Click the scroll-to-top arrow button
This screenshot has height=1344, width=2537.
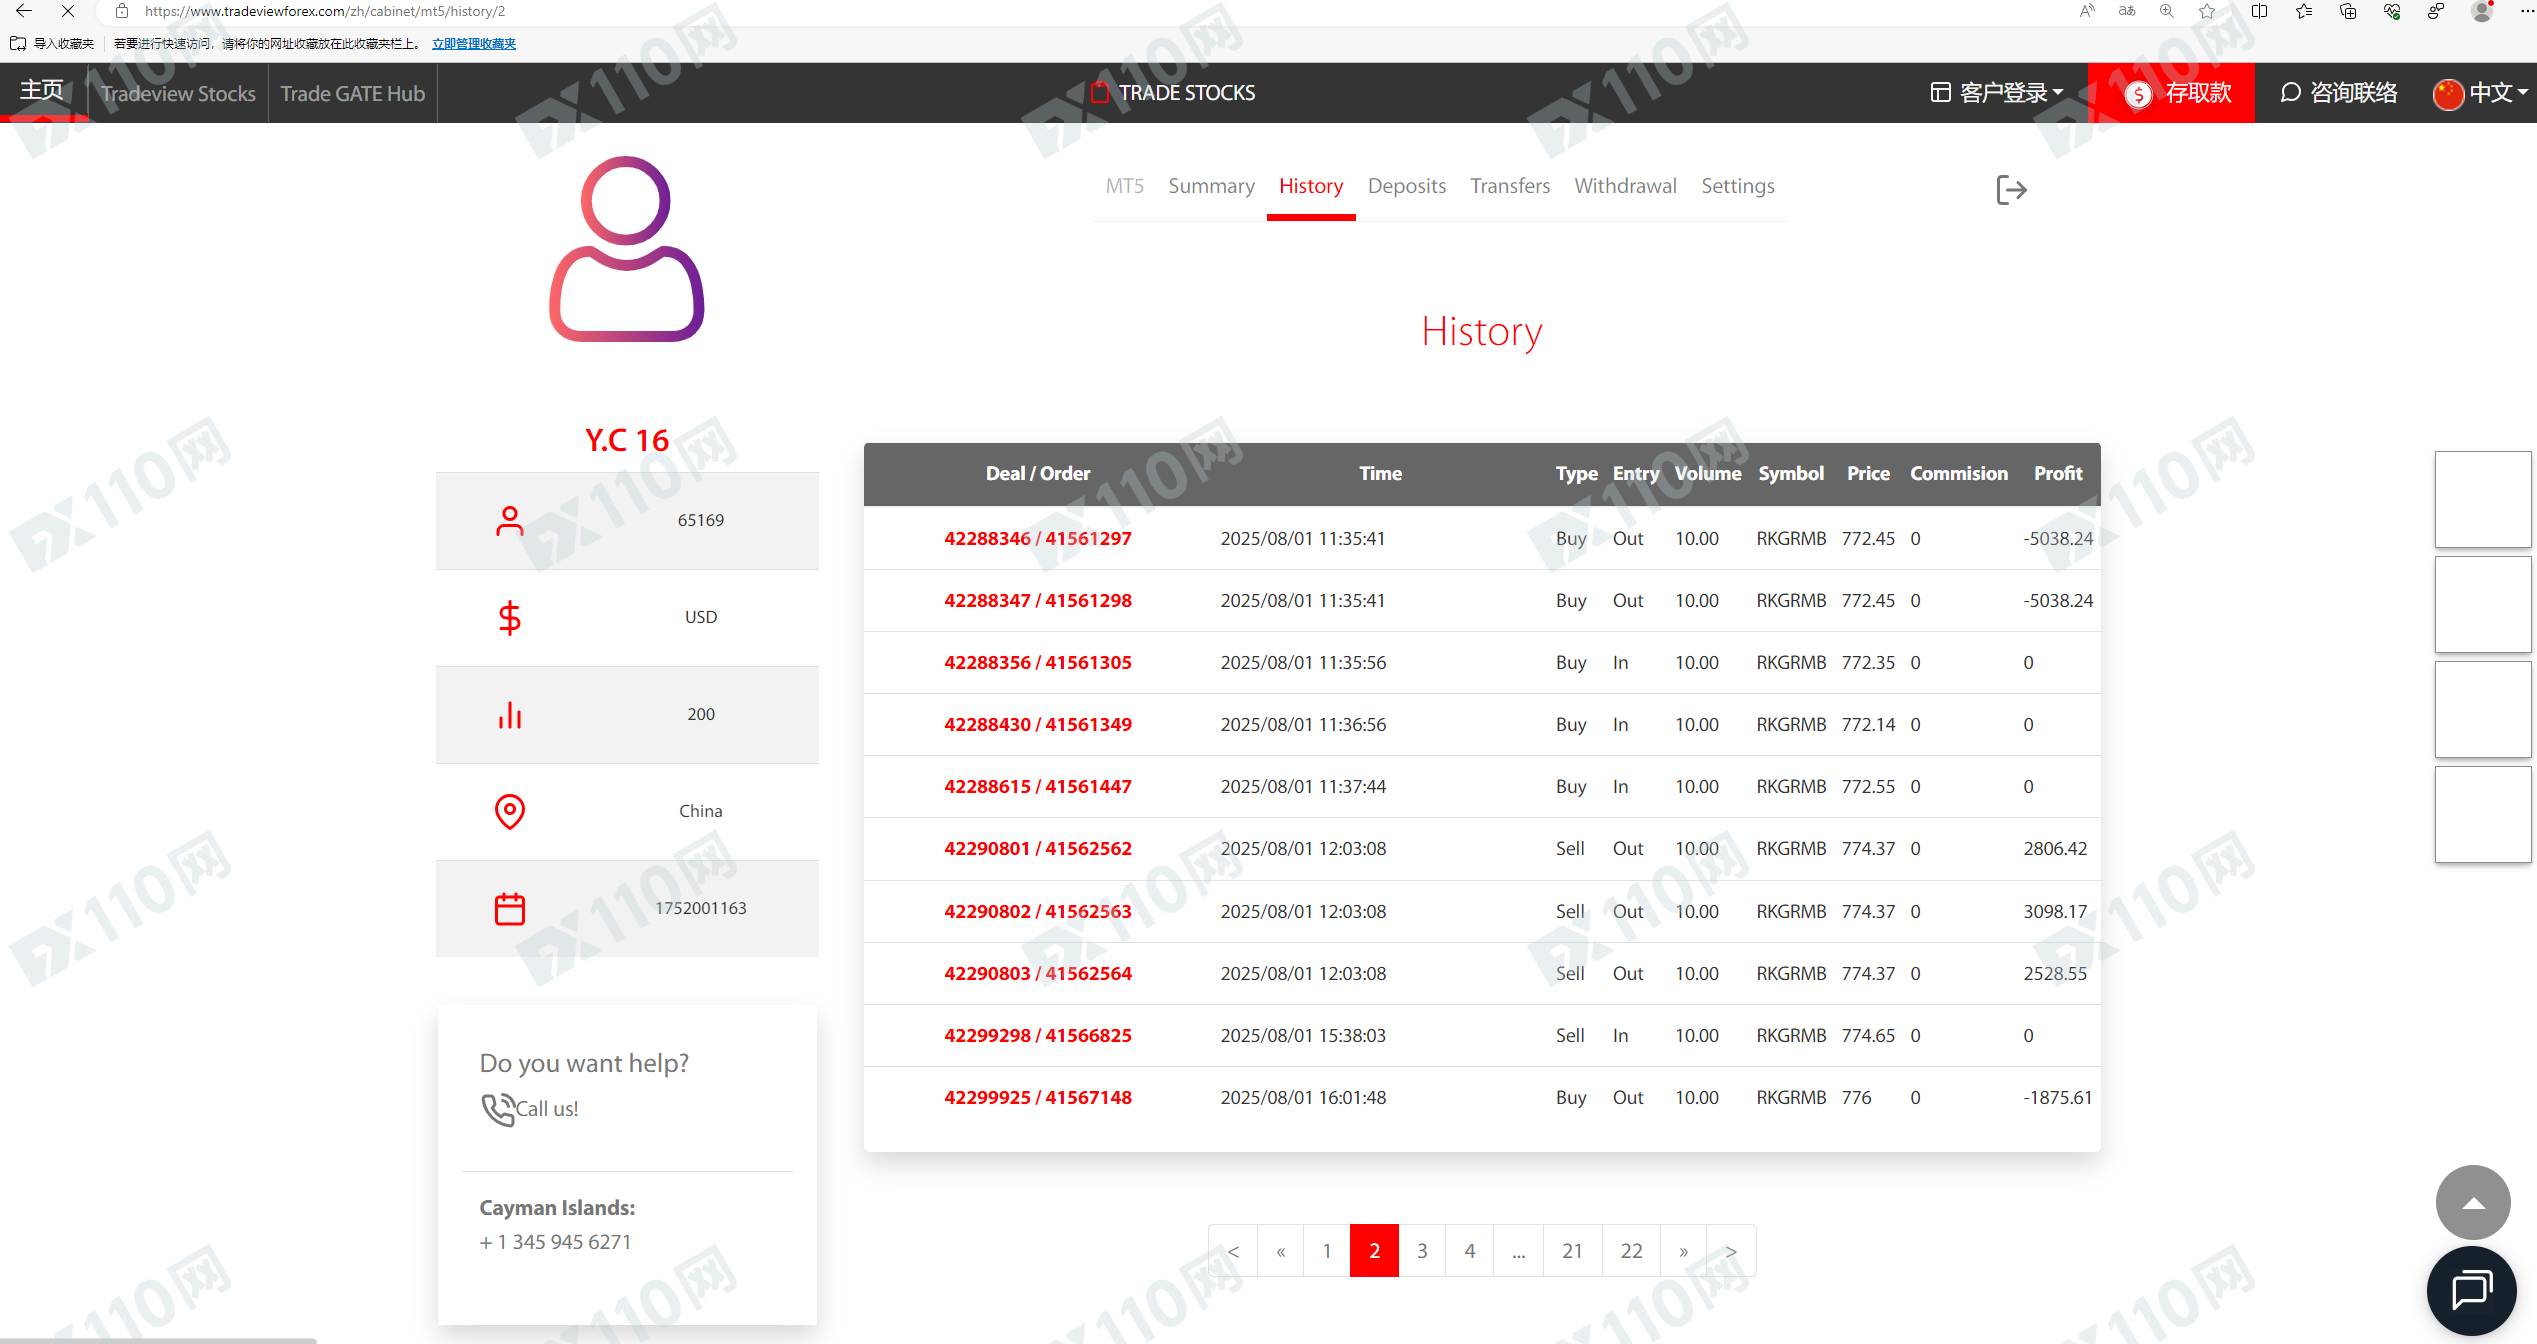click(2472, 1203)
